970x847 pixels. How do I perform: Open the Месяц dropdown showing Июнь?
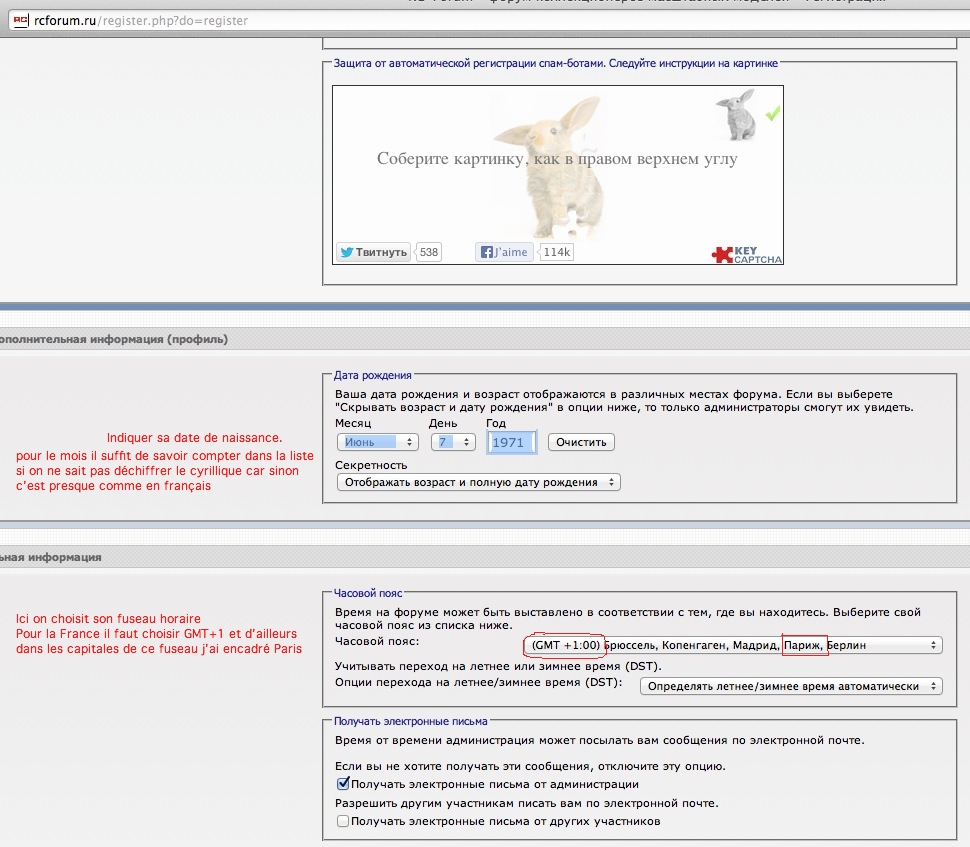(377, 442)
